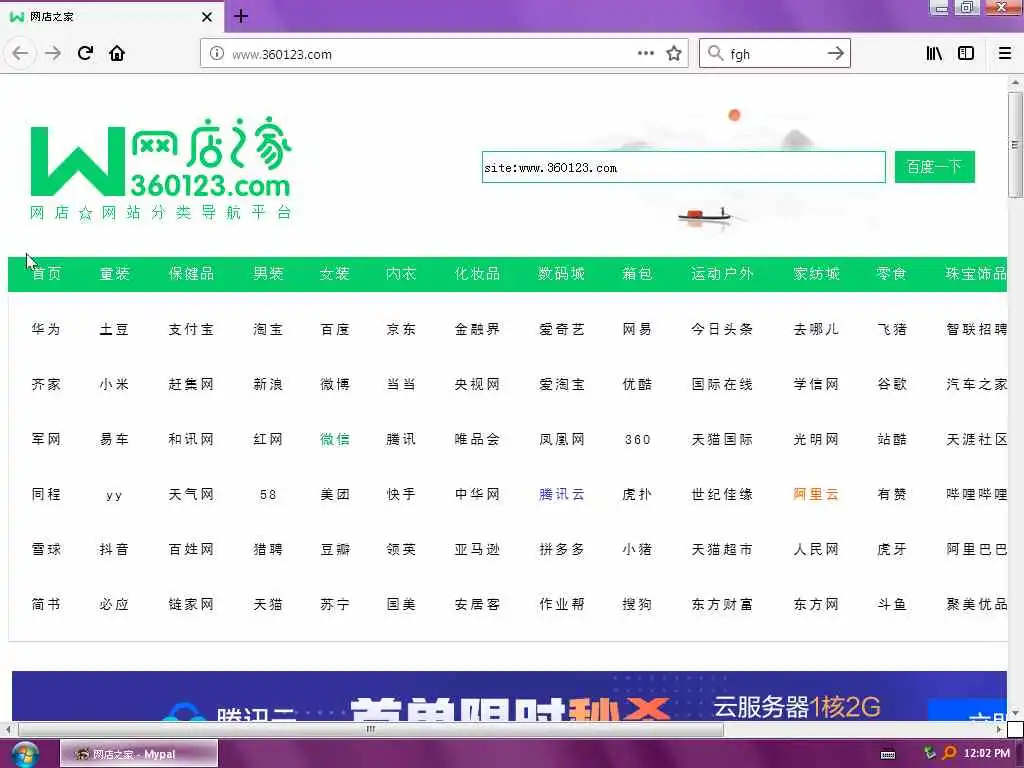Click the 腾讯云 server advertisement banner

pos(509,696)
